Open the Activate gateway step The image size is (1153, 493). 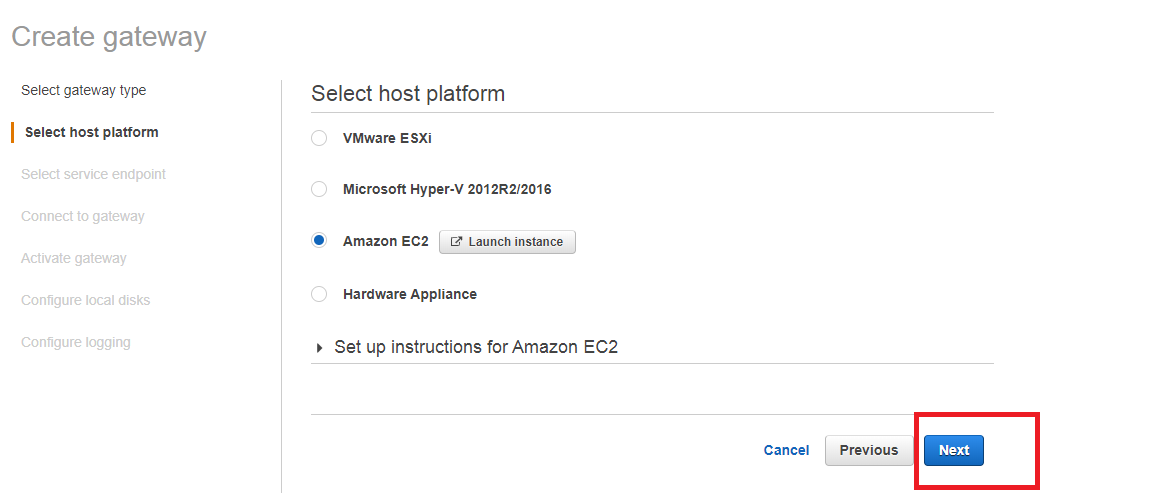click(x=73, y=258)
